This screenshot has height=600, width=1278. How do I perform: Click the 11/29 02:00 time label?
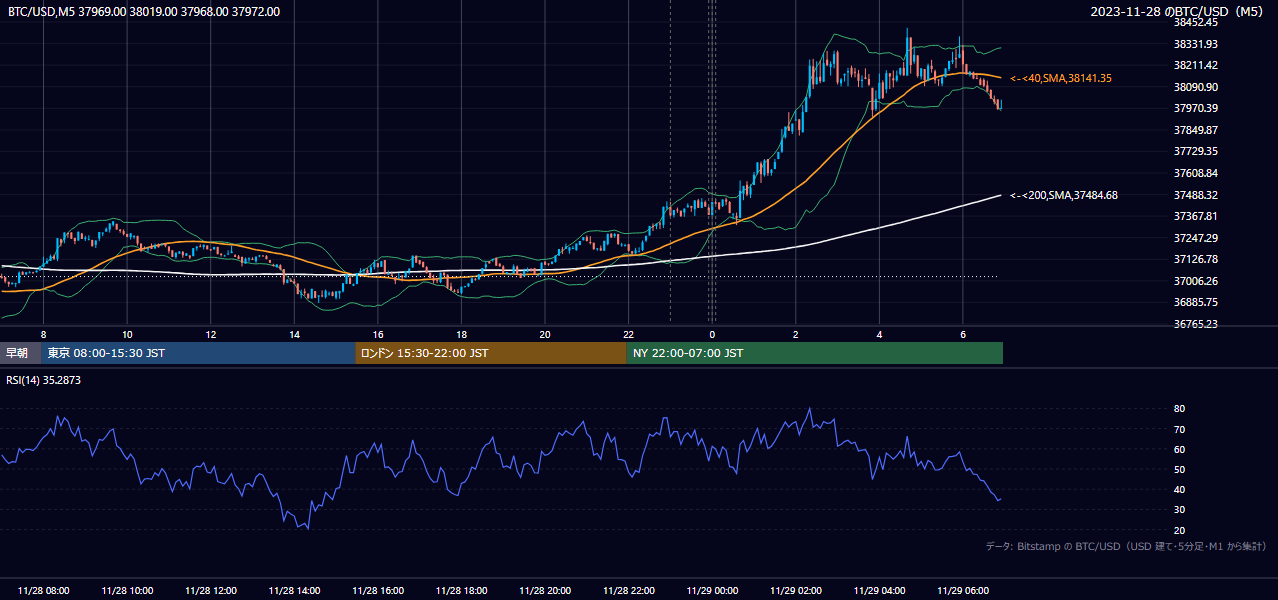coord(796,591)
